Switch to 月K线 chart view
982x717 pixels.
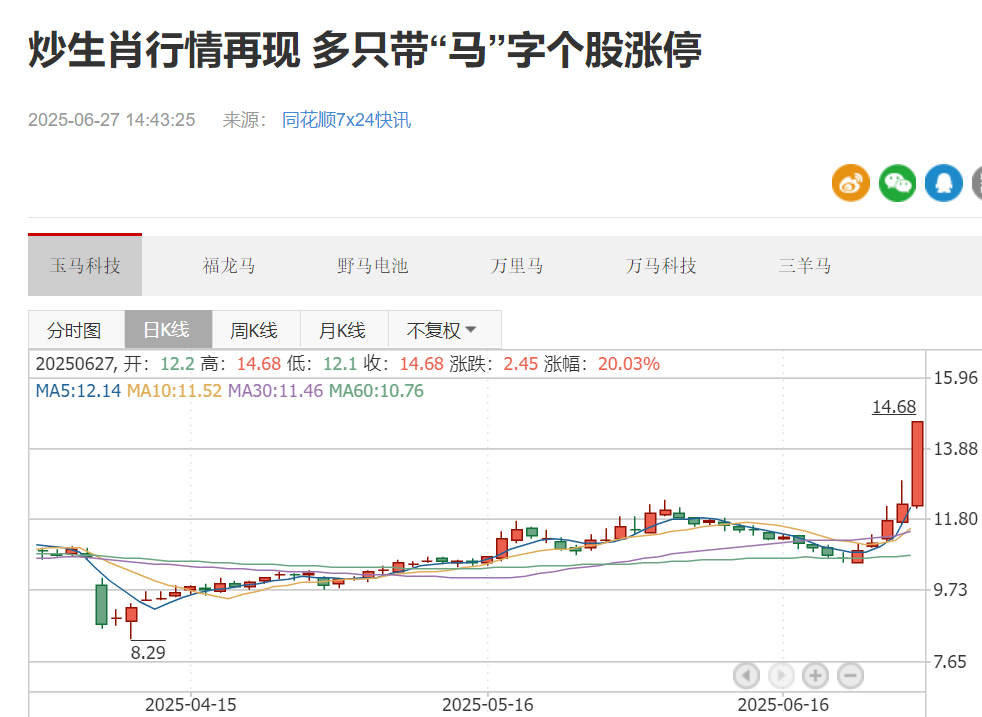pos(344,329)
